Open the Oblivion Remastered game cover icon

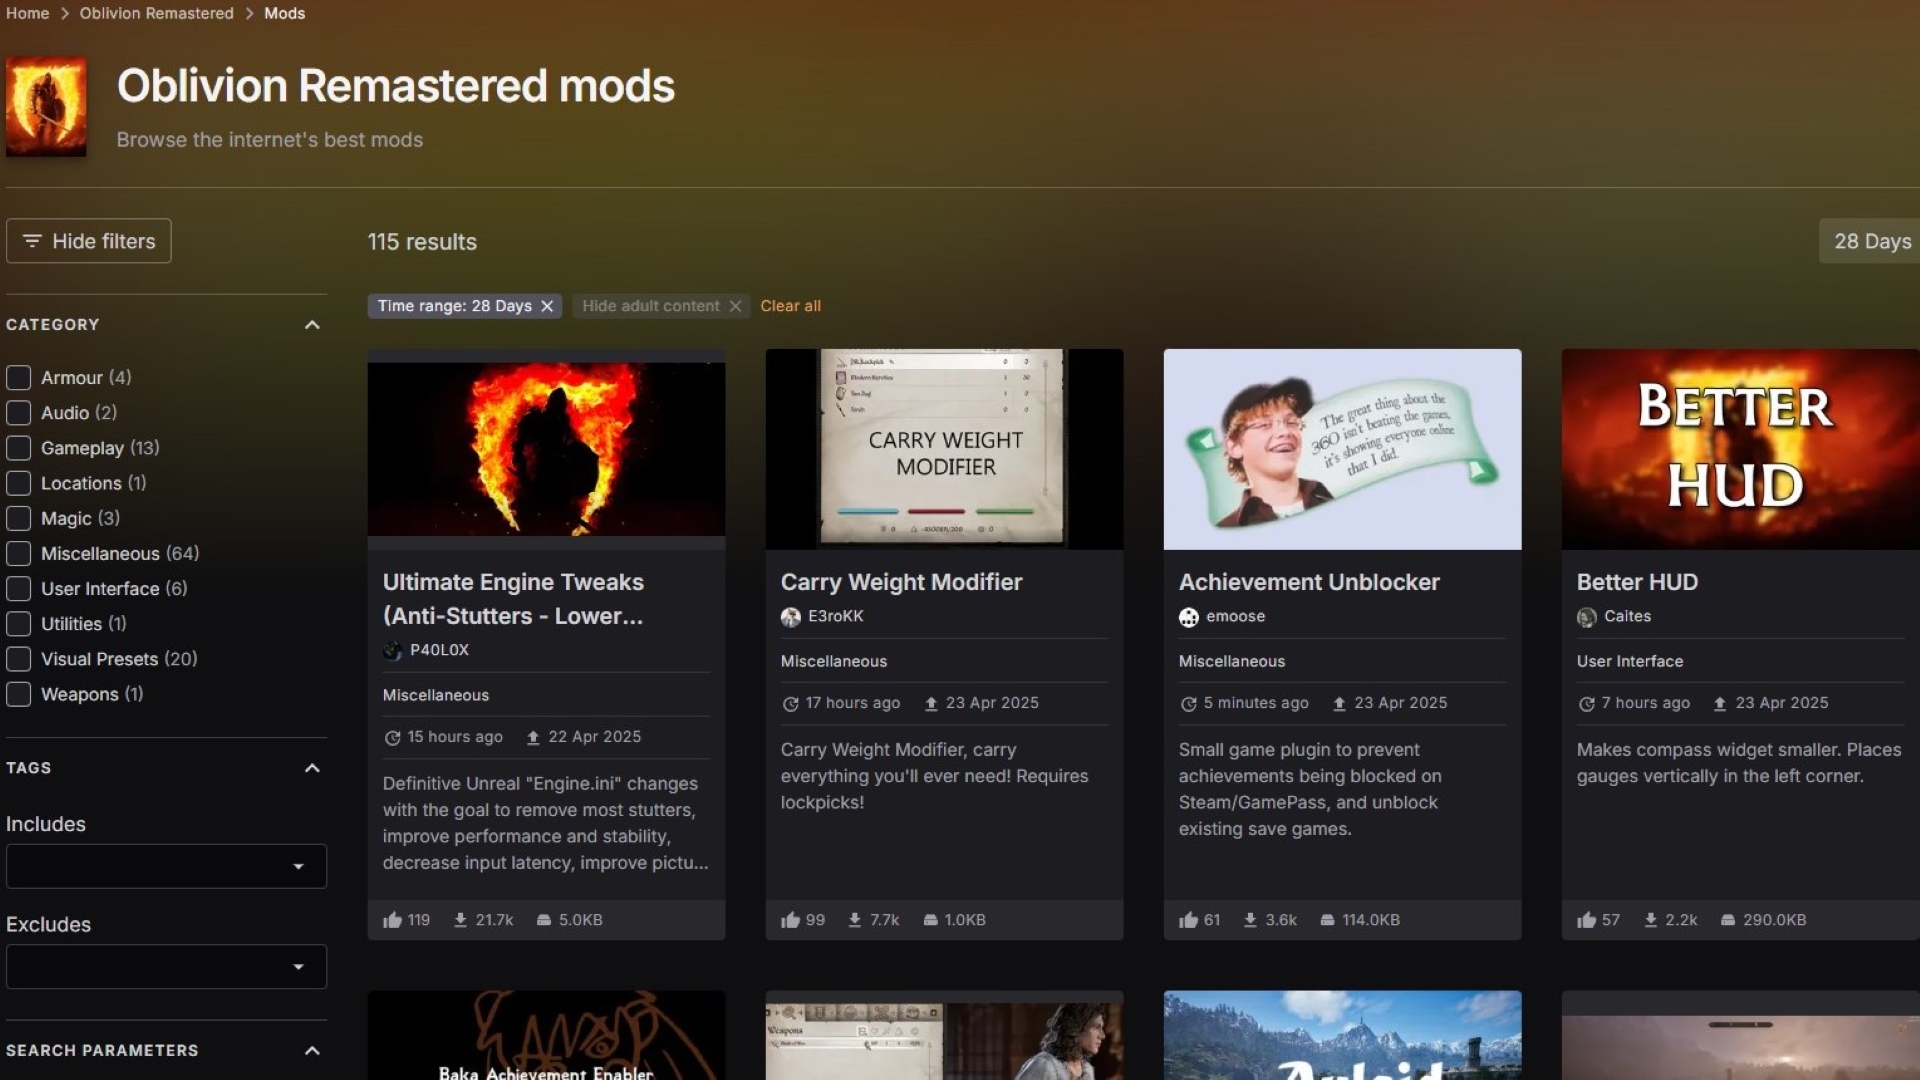point(46,107)
